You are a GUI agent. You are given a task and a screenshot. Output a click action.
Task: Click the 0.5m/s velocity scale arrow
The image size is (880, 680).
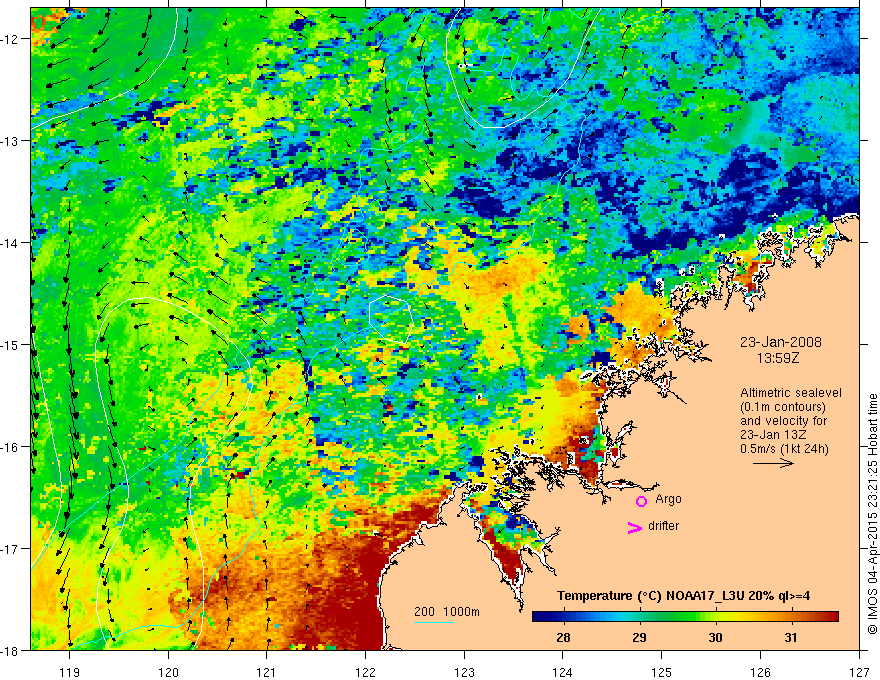click(773, 463)
